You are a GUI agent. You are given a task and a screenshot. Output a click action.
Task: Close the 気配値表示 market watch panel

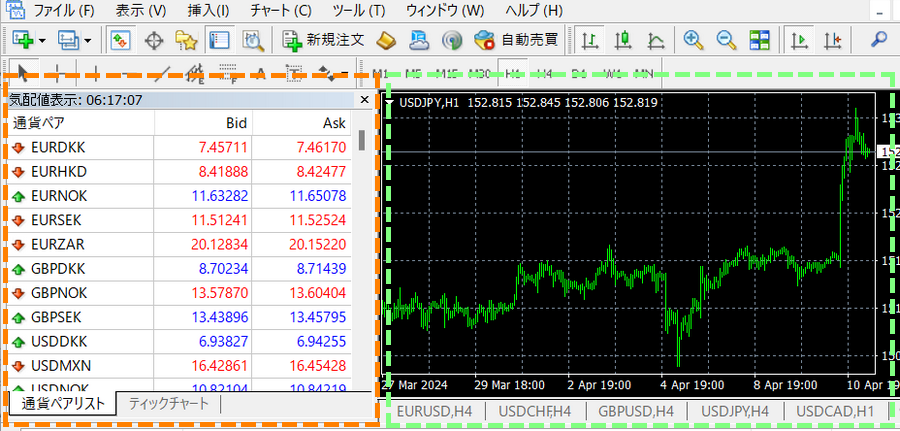click(364, 100)
